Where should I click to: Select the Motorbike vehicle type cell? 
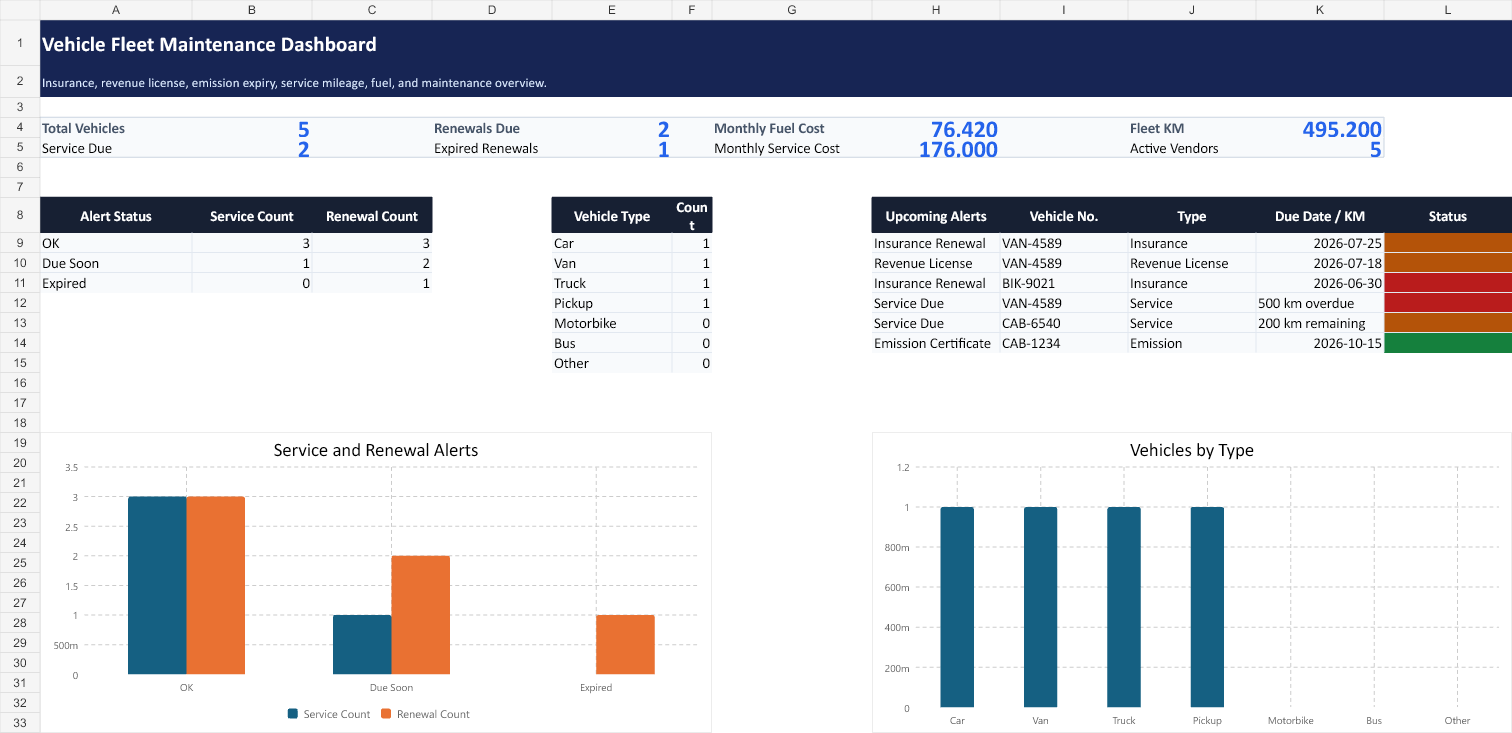612,323
